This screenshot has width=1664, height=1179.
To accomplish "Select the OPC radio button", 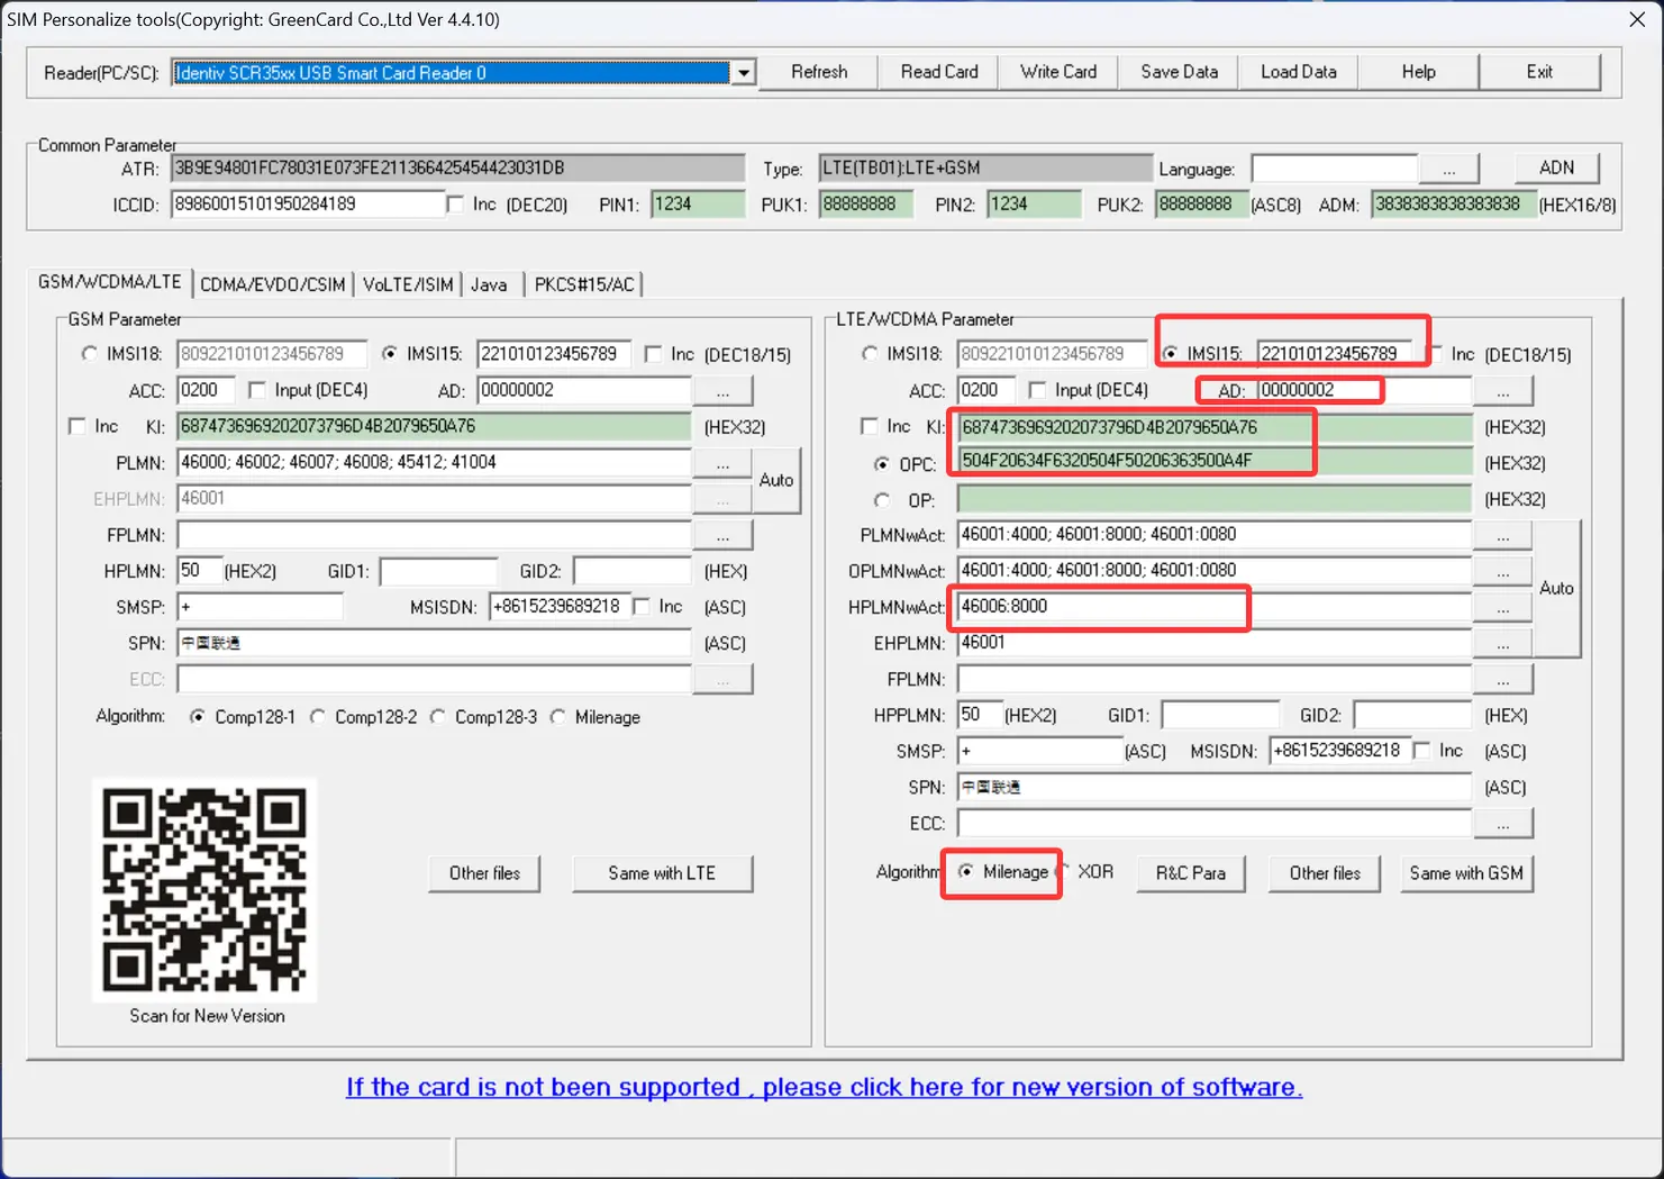I will coord(881,464).
